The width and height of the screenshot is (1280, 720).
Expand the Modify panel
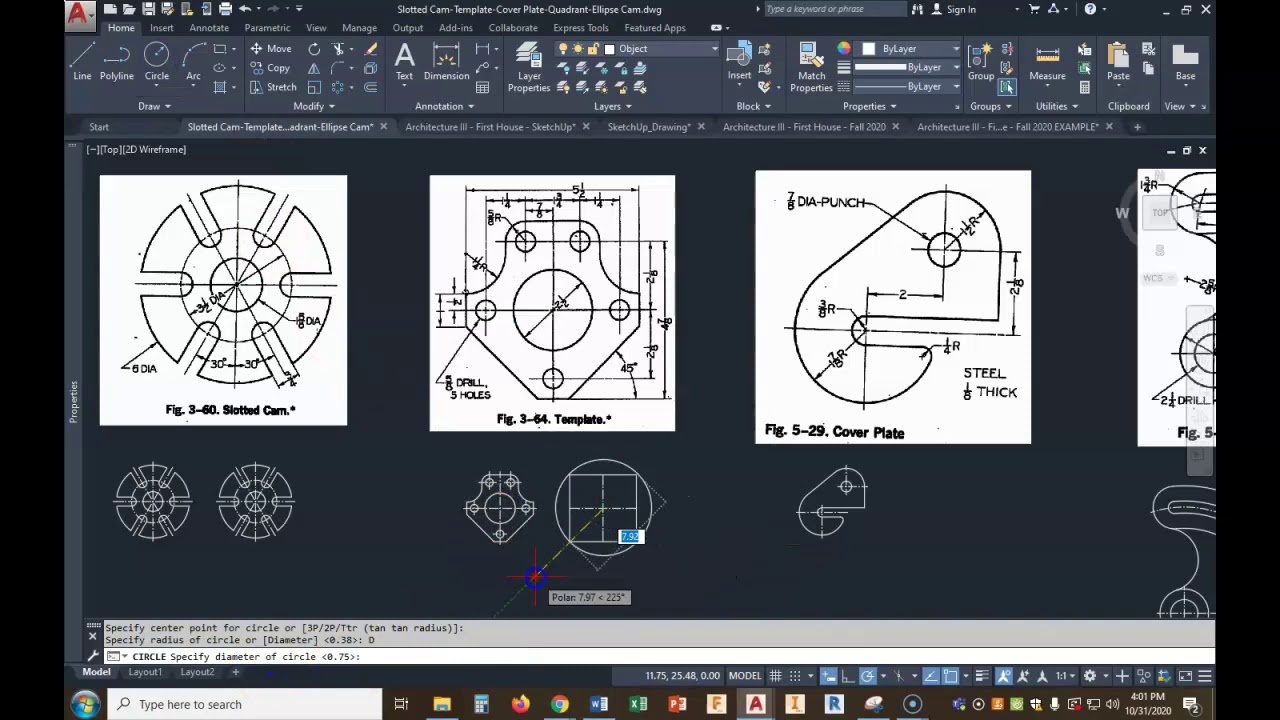[314, 106]
